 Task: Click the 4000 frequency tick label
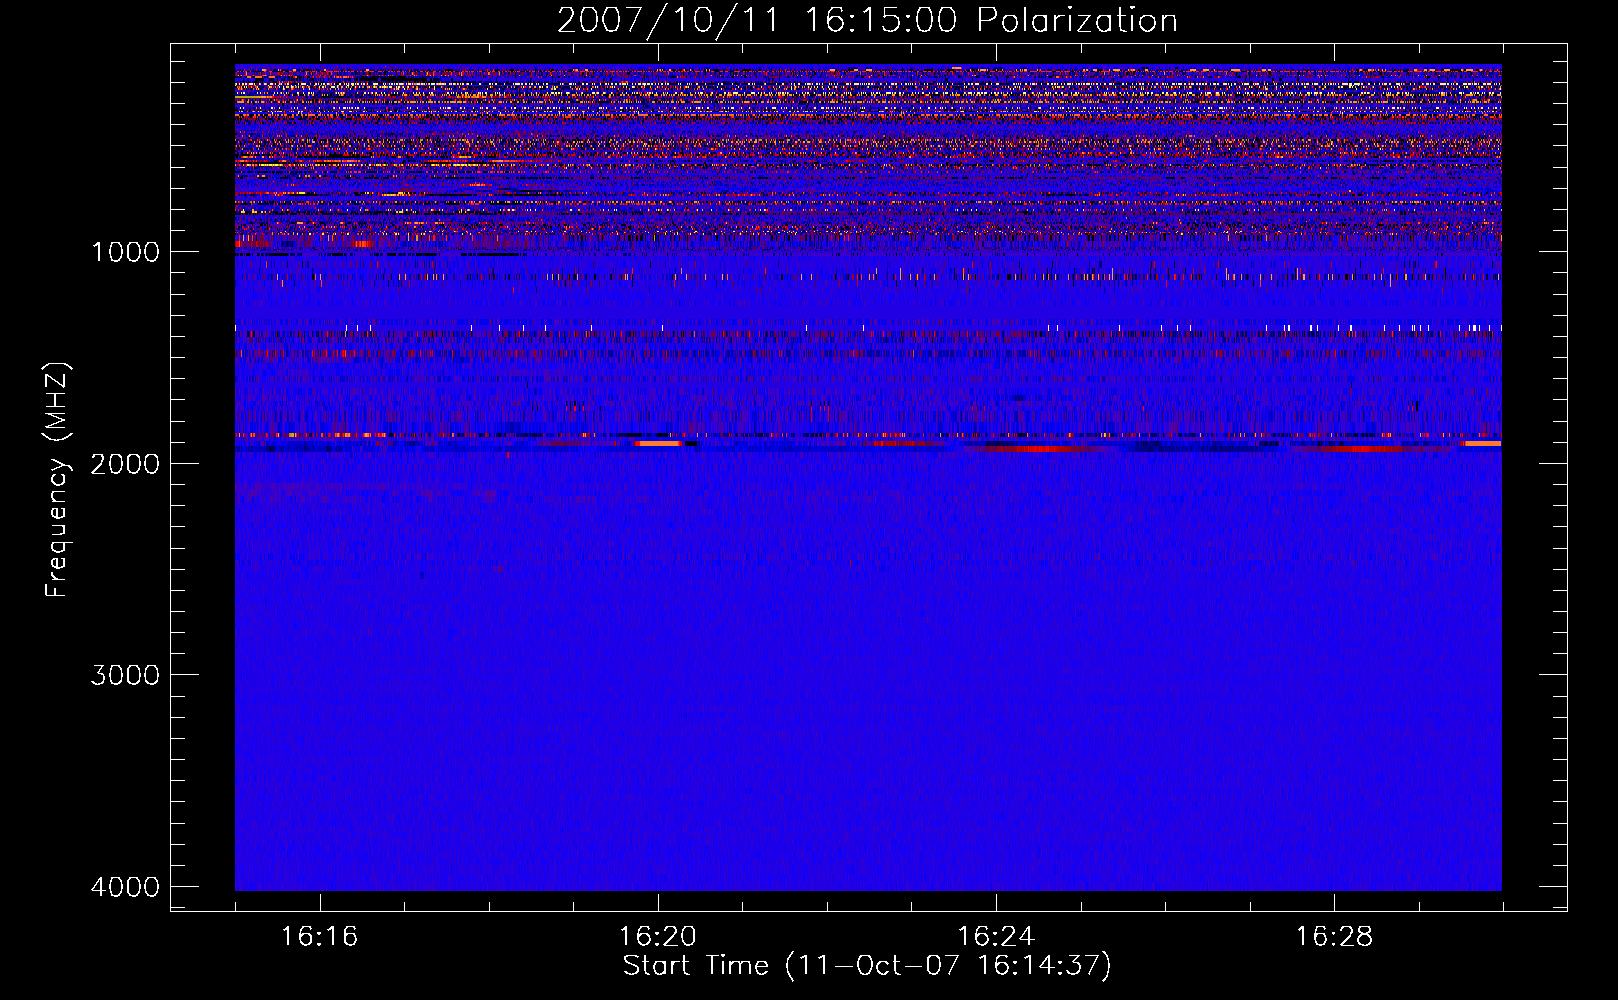125,887
